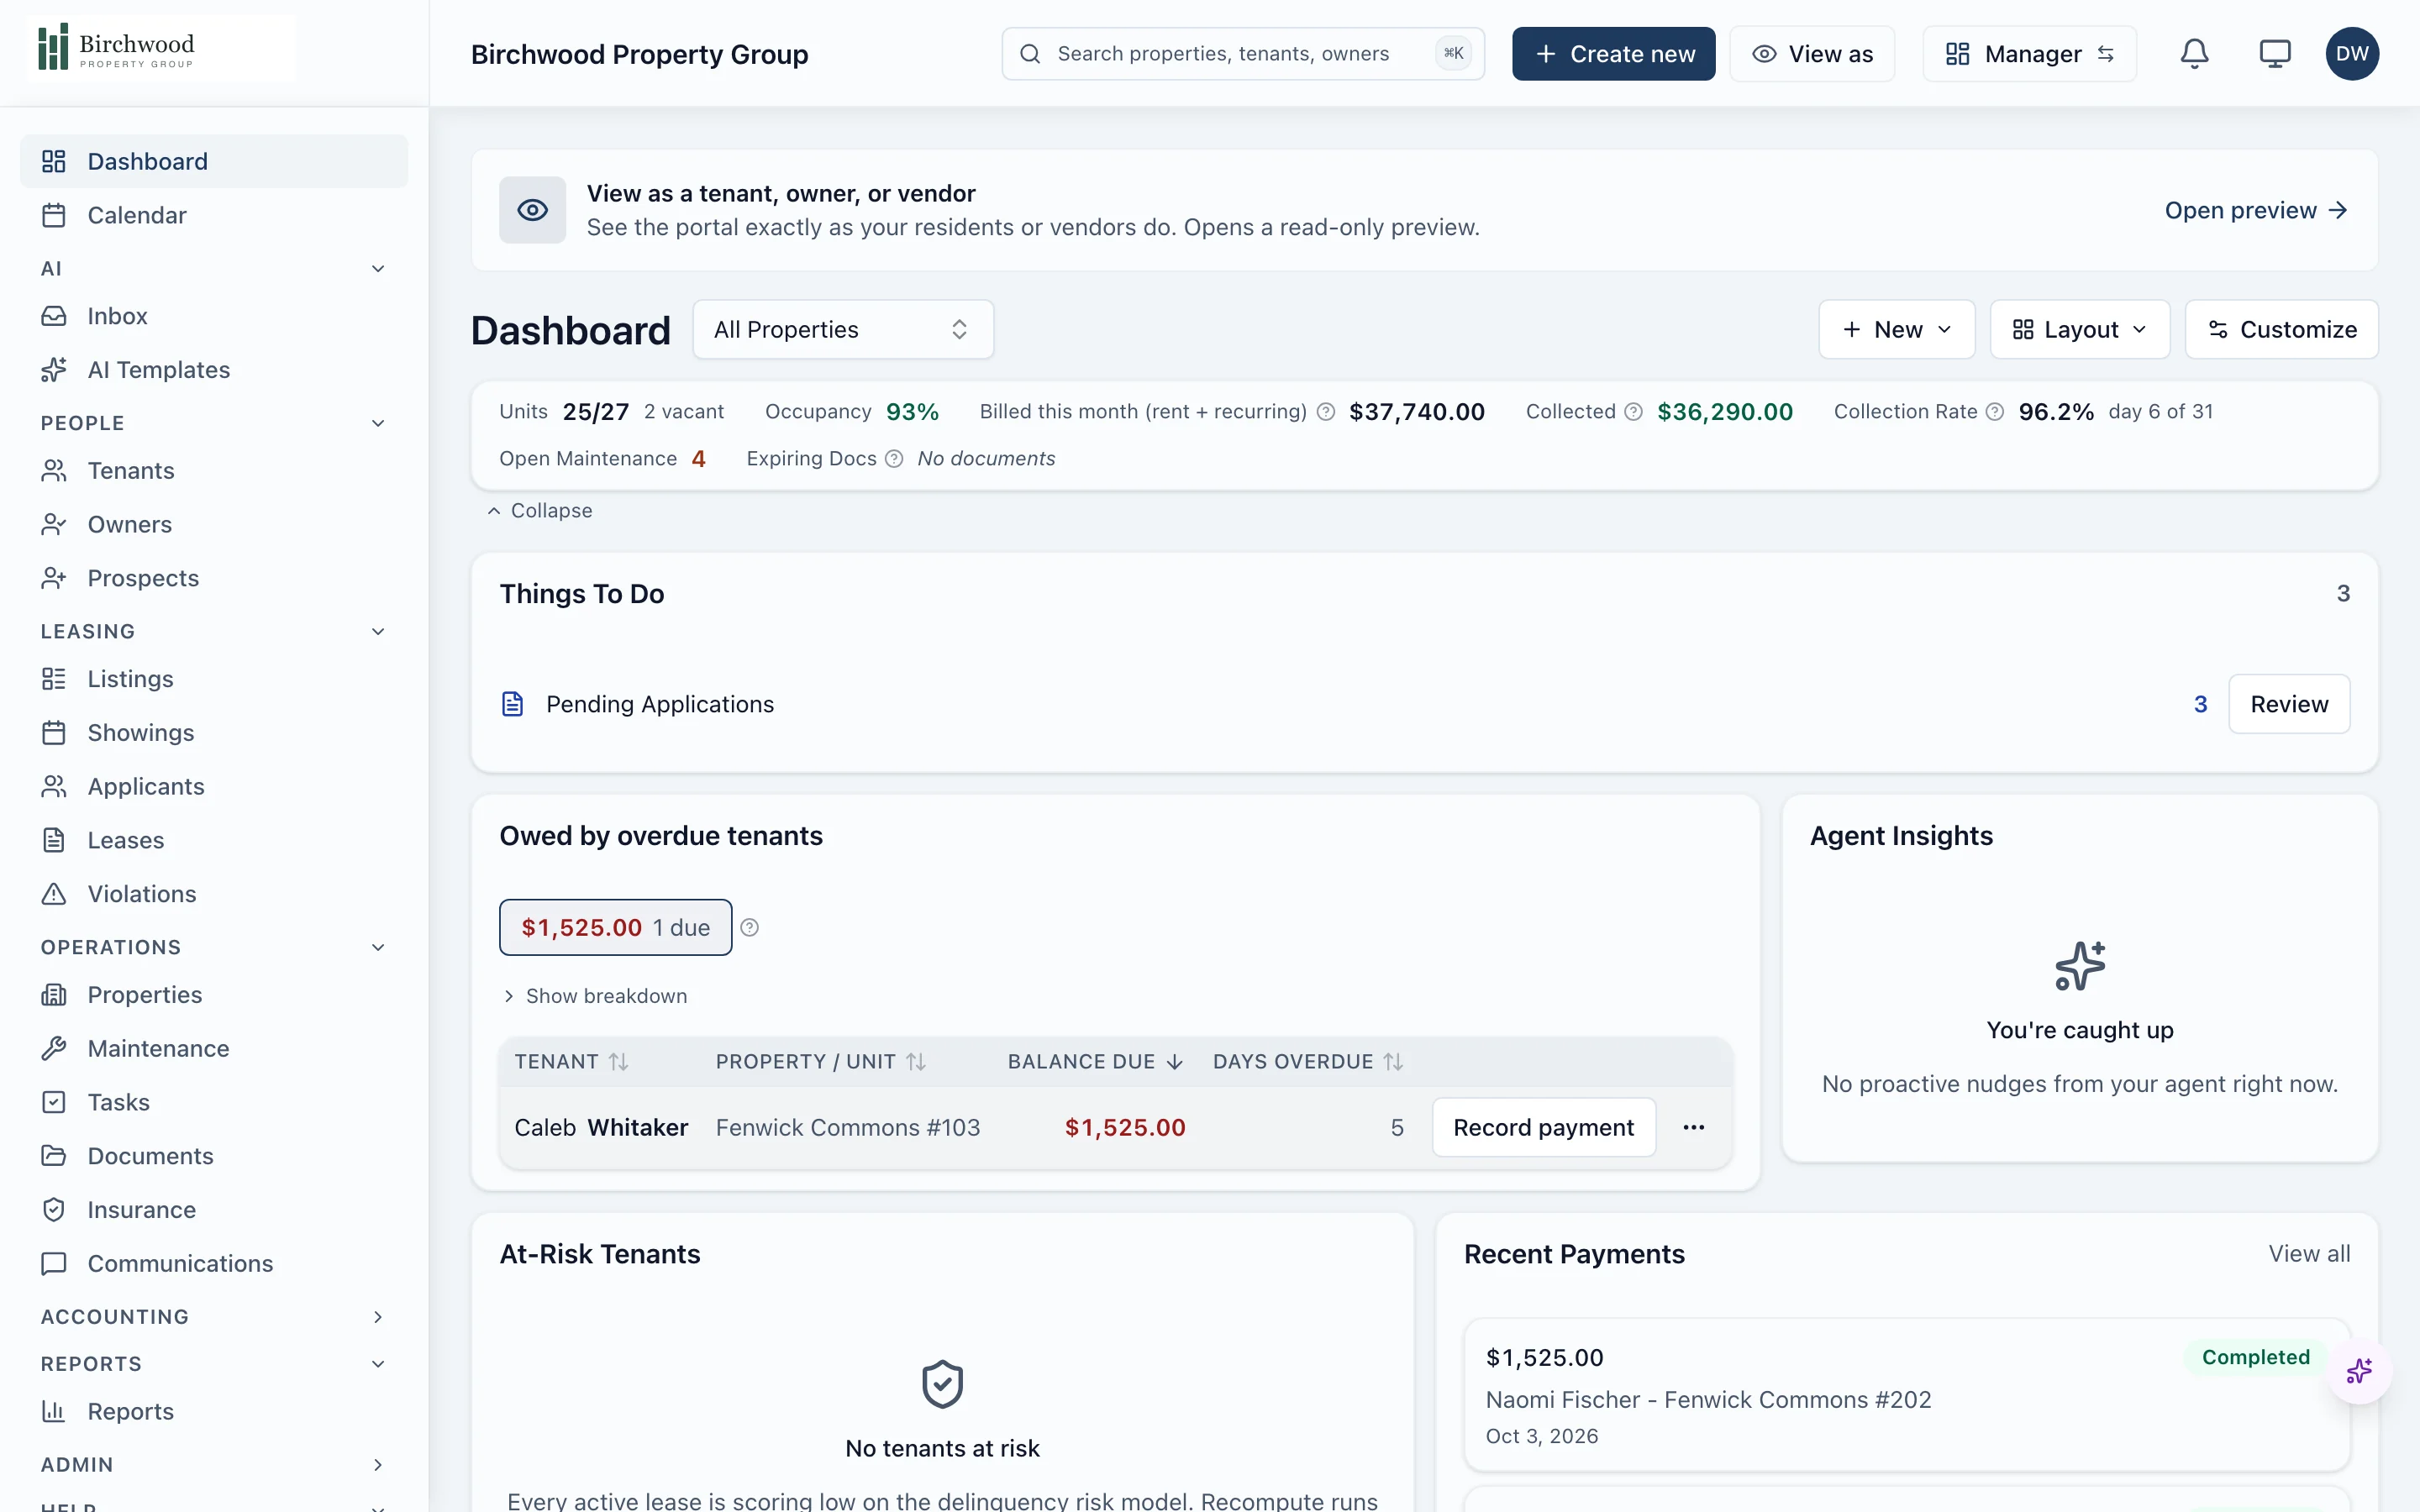Collapse the summary stats bar
This screenshot has height=1512, width=2420.
(540, 511)
